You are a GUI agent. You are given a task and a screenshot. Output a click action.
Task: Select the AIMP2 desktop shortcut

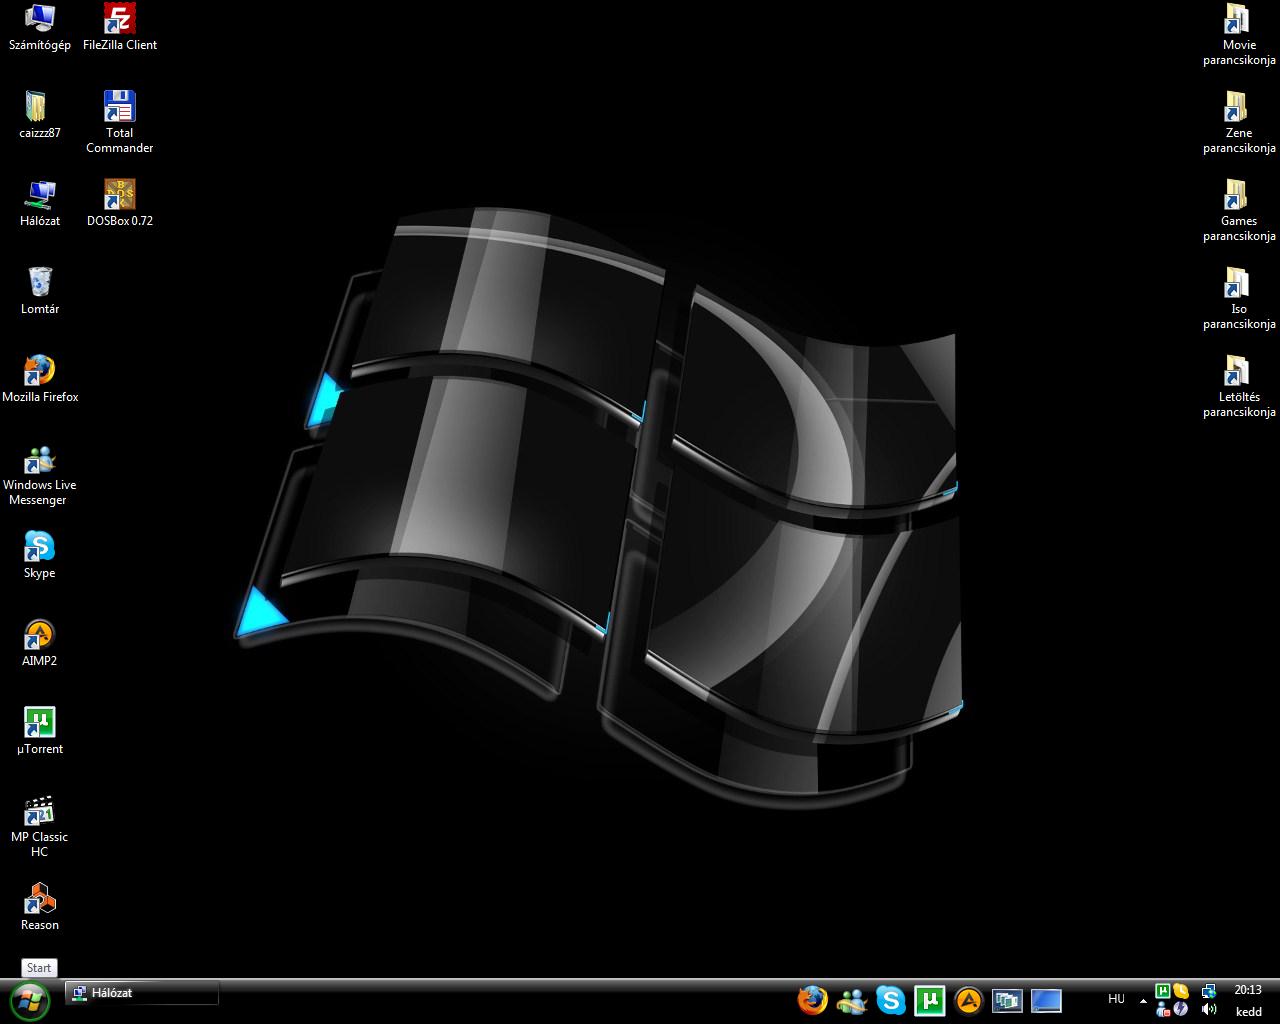[x=40, y=643]
